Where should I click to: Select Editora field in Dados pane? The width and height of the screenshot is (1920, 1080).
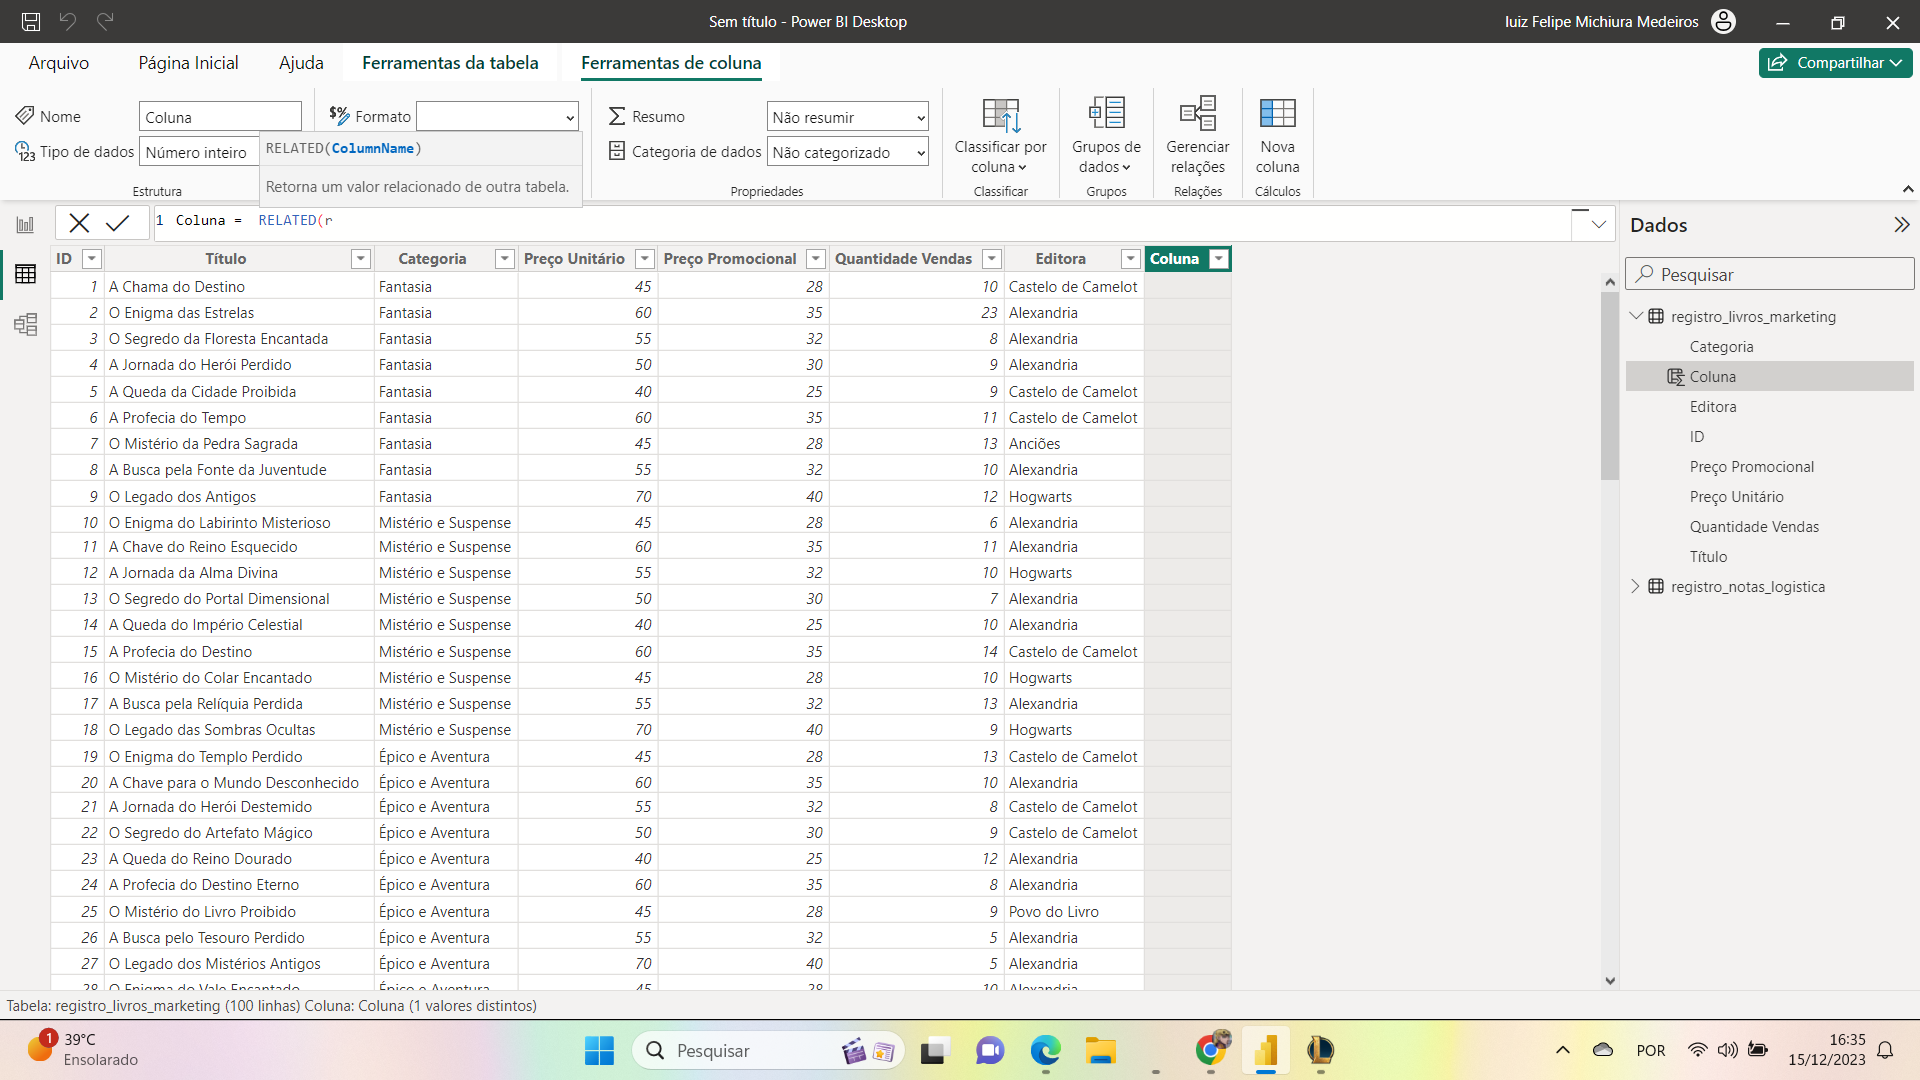tap(1712, 406)
